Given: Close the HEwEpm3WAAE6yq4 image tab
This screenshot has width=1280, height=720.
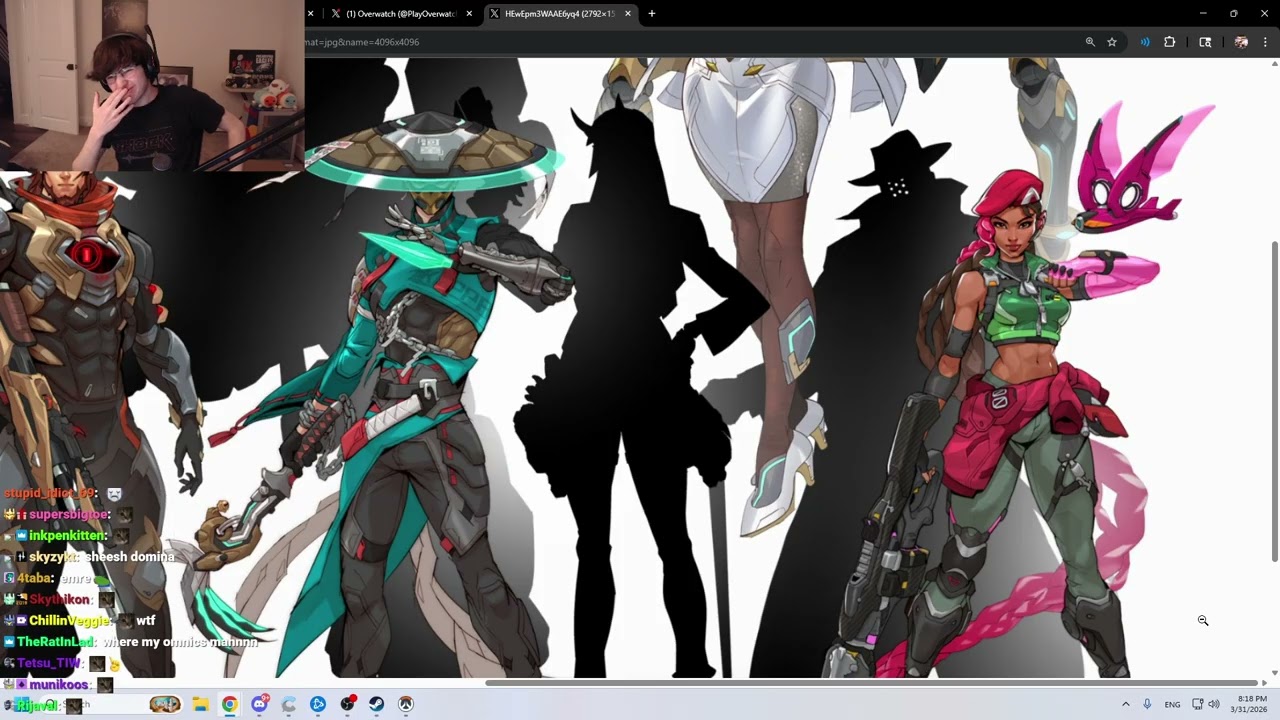Looking at the screenshot, I should pyautogui.click(x=628, y=14).
